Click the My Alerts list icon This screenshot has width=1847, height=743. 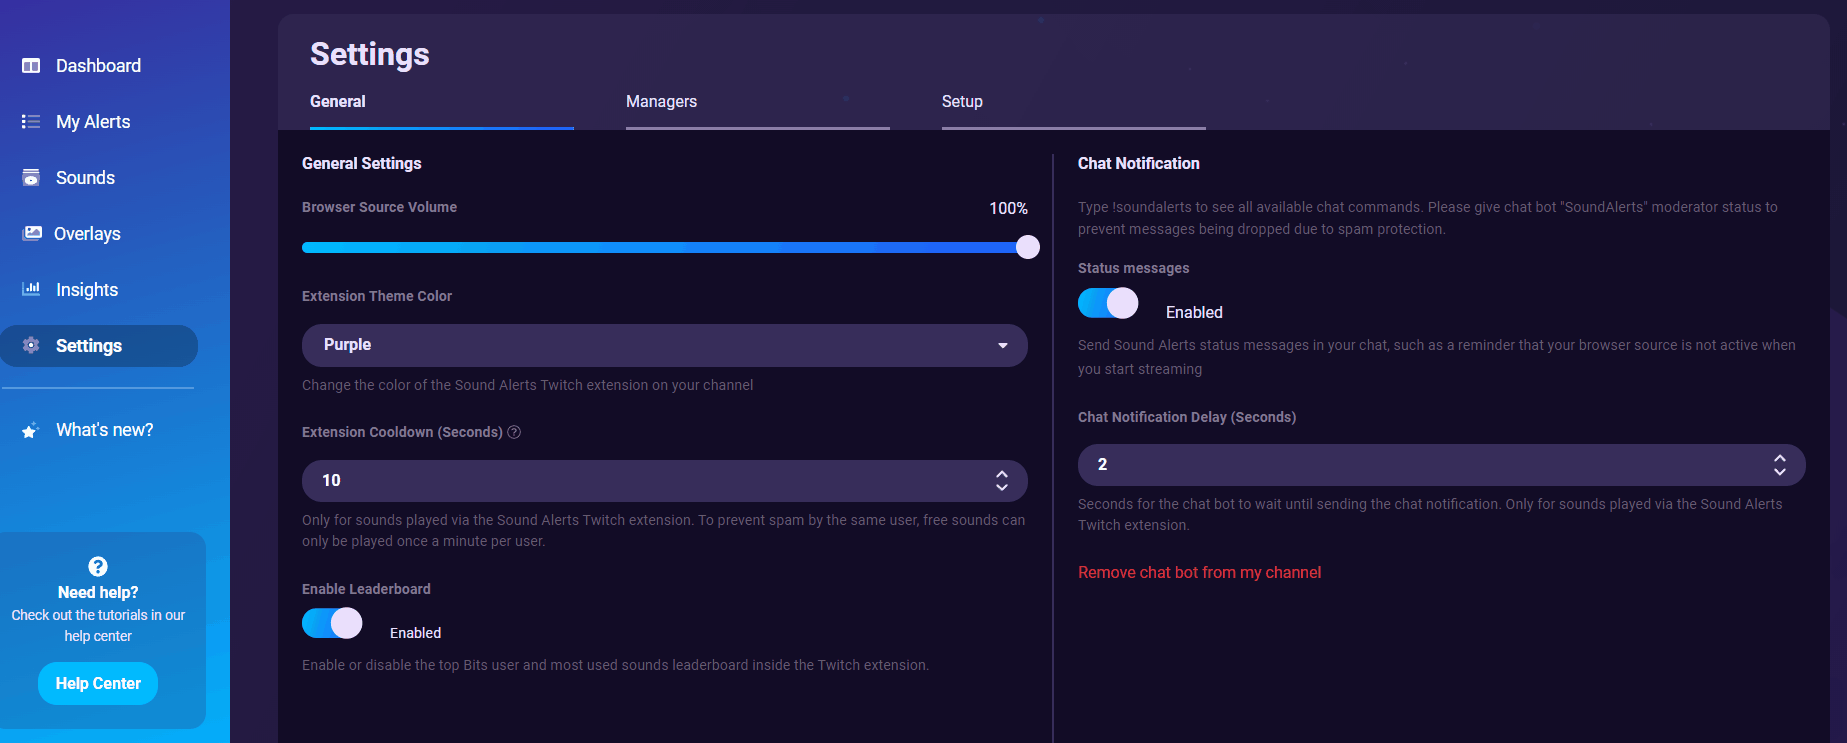31,122
